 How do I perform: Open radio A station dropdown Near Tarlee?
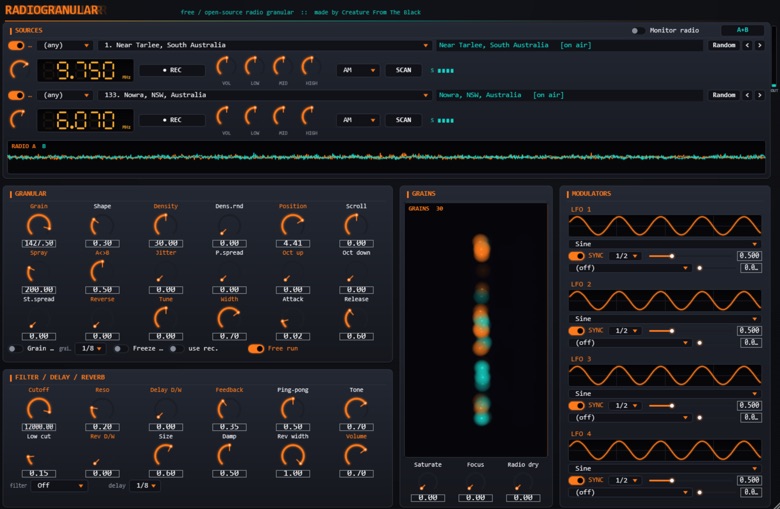265,45
